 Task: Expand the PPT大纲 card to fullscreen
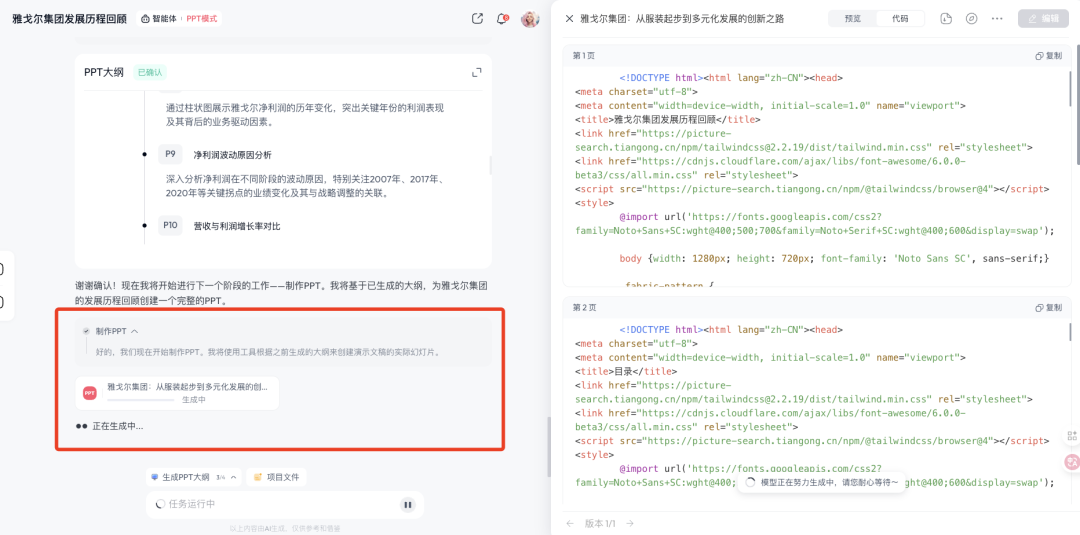pyautogui.click(x=476, y=72)
